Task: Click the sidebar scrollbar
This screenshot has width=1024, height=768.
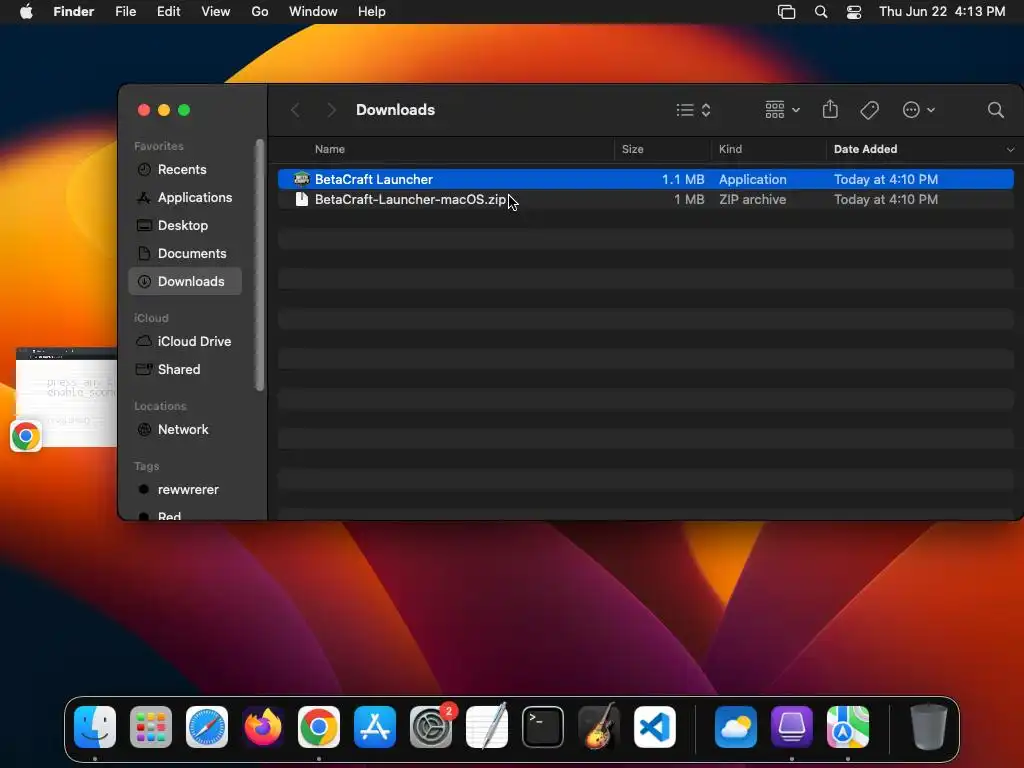Action: tap(259, 264)
